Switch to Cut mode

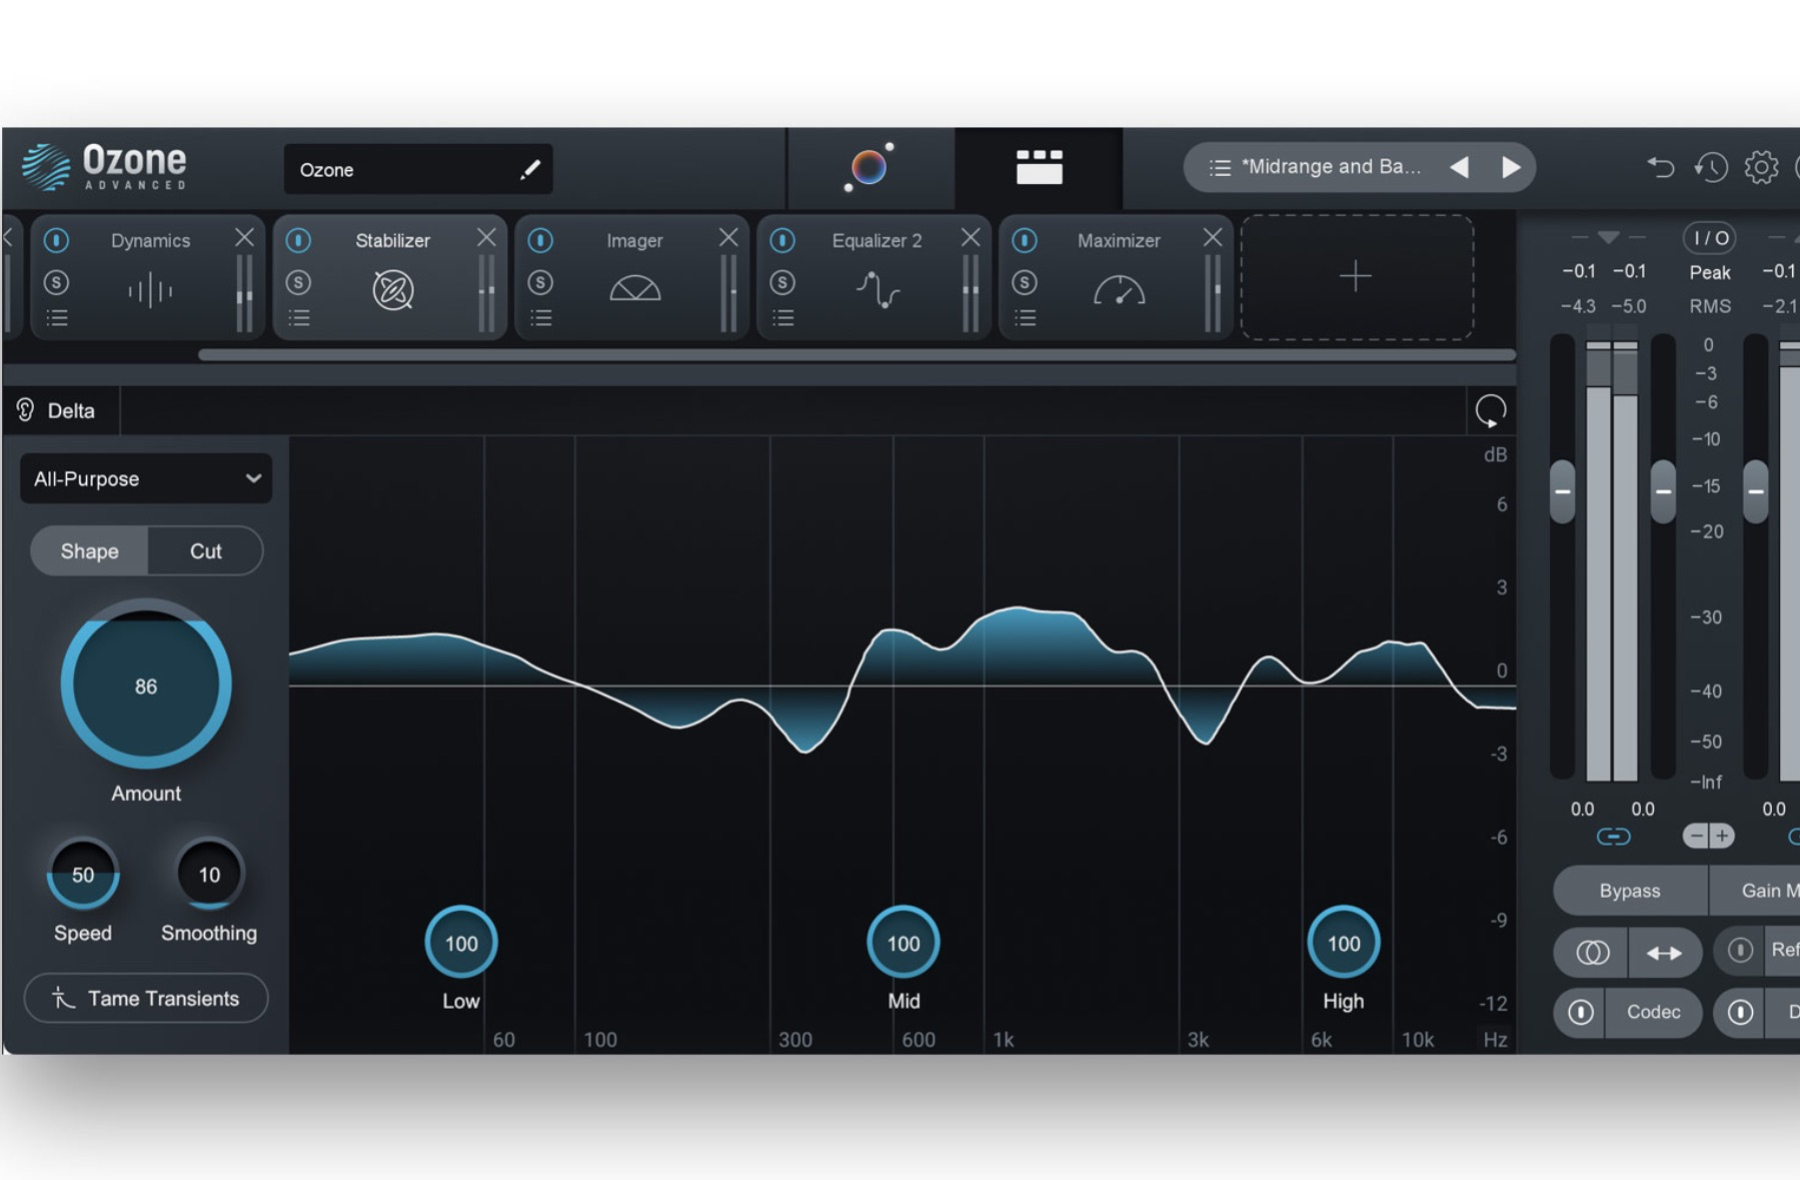click(x=205, y=551)
